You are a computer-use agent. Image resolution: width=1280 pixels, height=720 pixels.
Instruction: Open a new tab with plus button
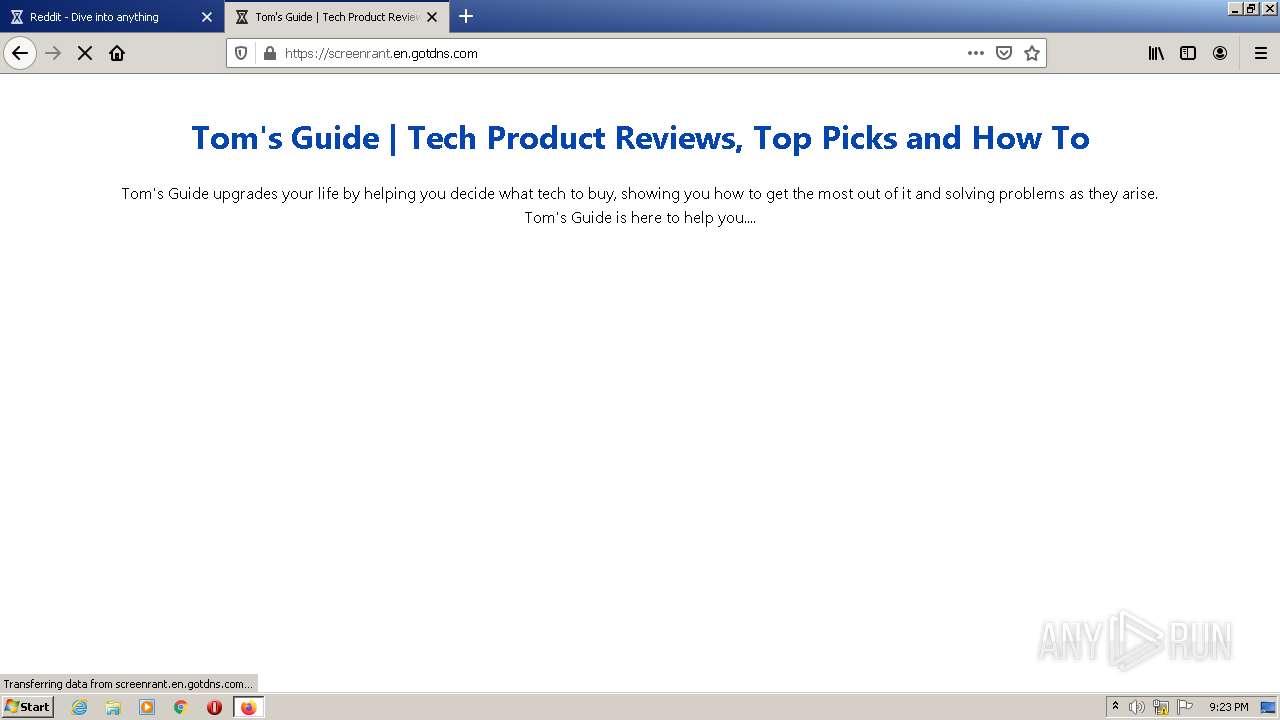coord(466,16)
